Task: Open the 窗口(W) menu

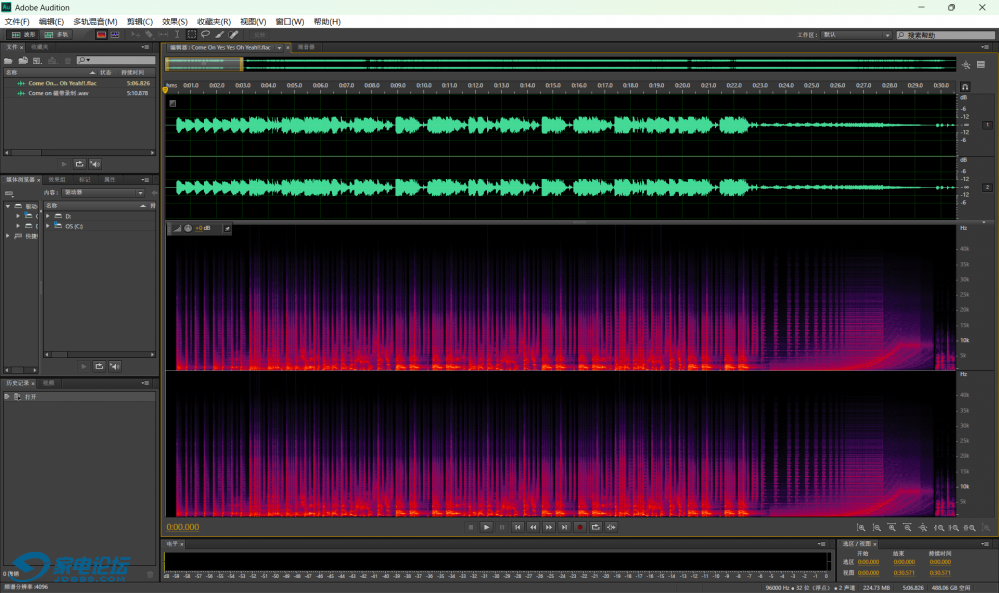Action: point(289,22)
